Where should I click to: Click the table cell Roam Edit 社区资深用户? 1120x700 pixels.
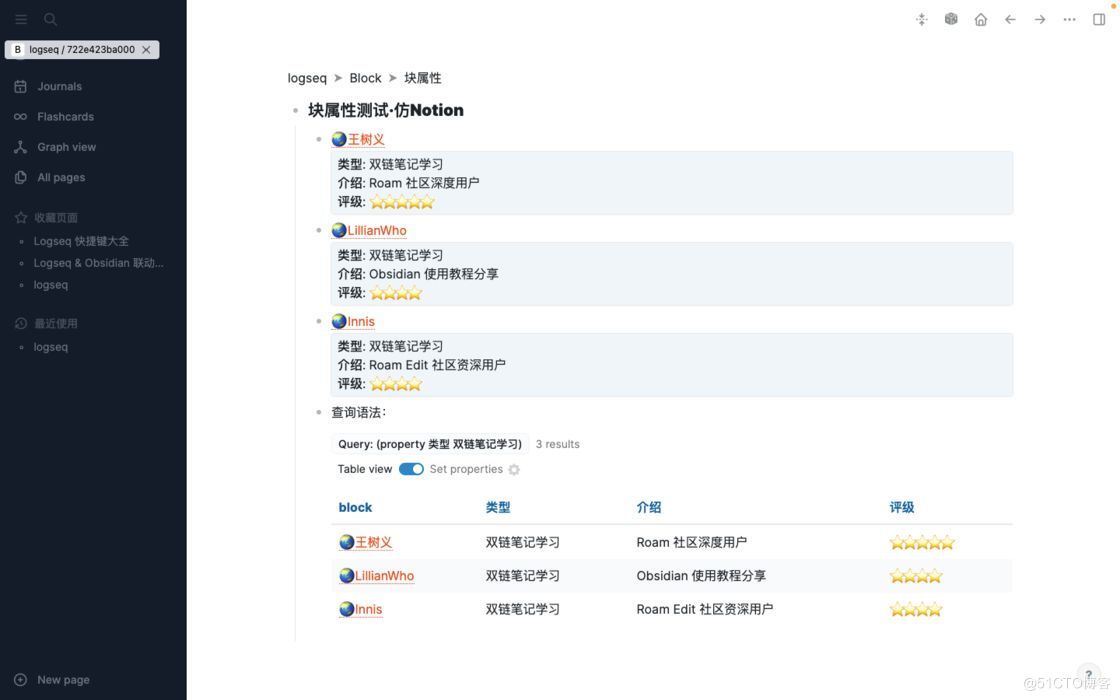pyautogui.click(x=705, y=609)
